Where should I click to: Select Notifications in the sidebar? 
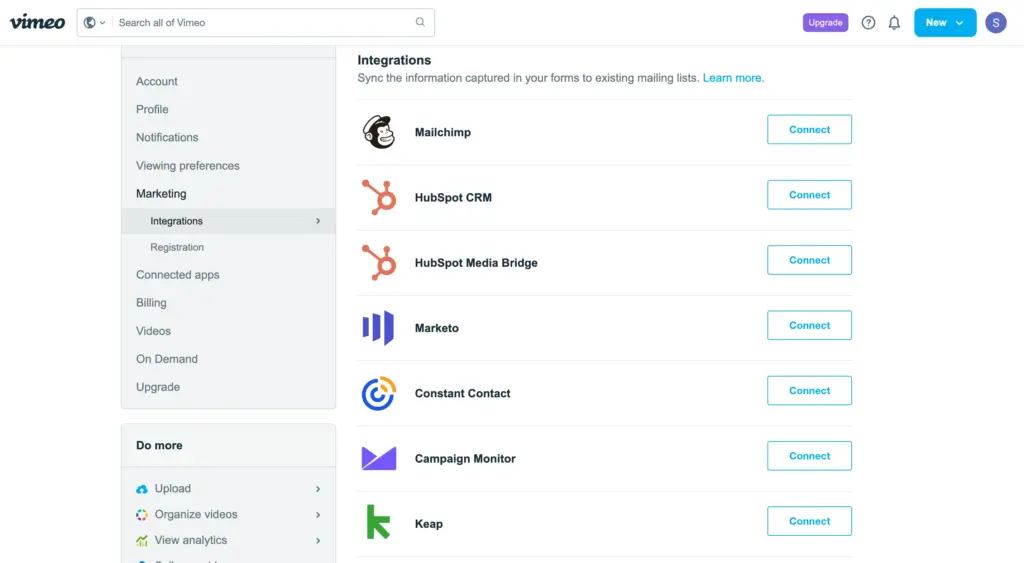[167, 137]
